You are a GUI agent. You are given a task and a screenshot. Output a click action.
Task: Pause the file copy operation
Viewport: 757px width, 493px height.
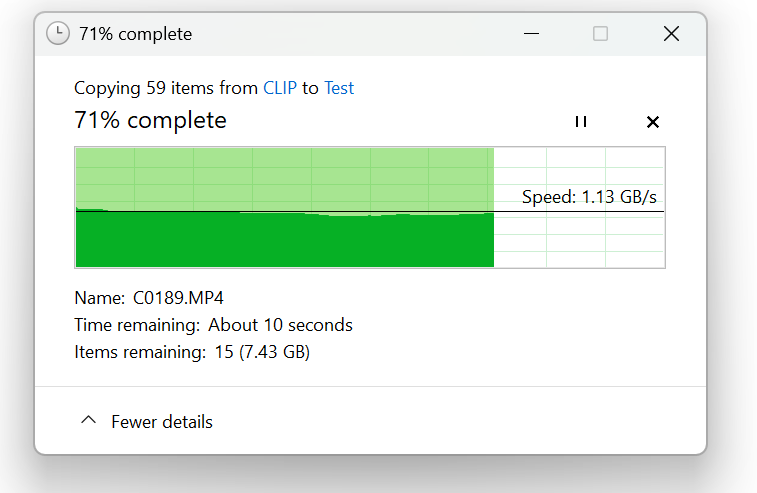580,122
